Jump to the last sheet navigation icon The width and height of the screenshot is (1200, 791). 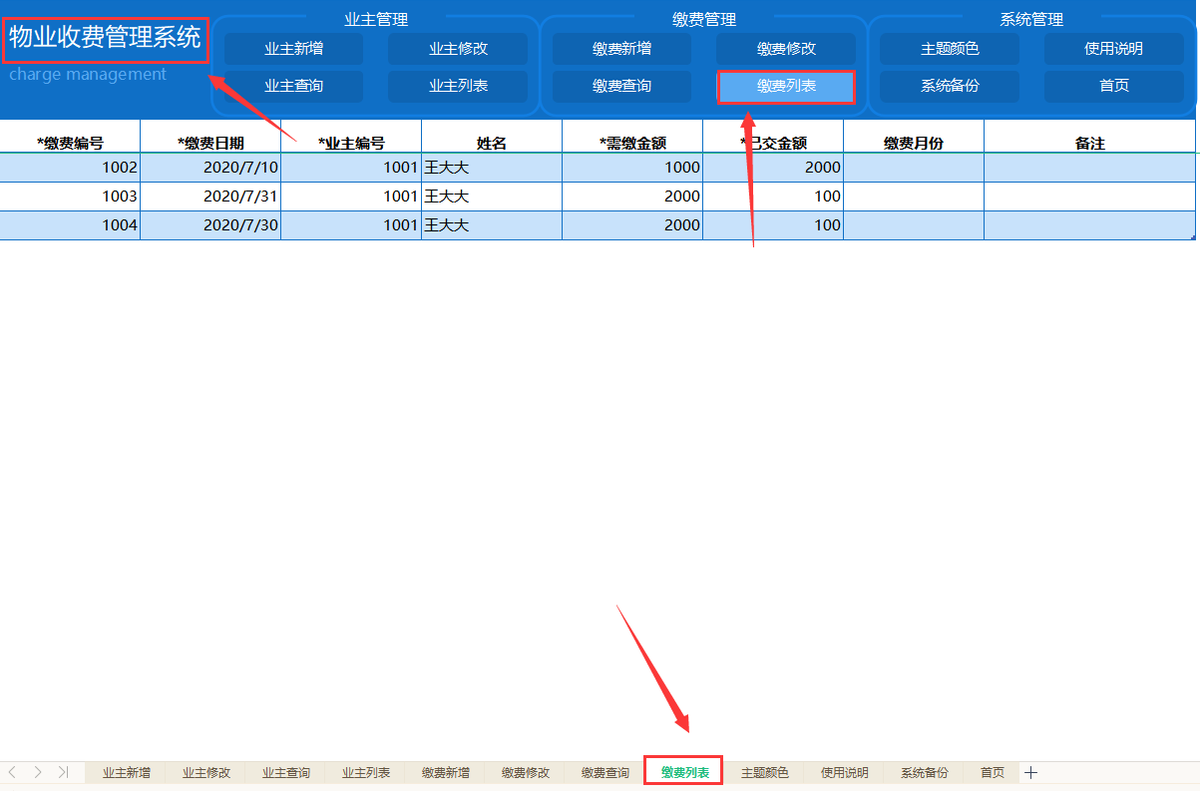(x=62, y=771)
